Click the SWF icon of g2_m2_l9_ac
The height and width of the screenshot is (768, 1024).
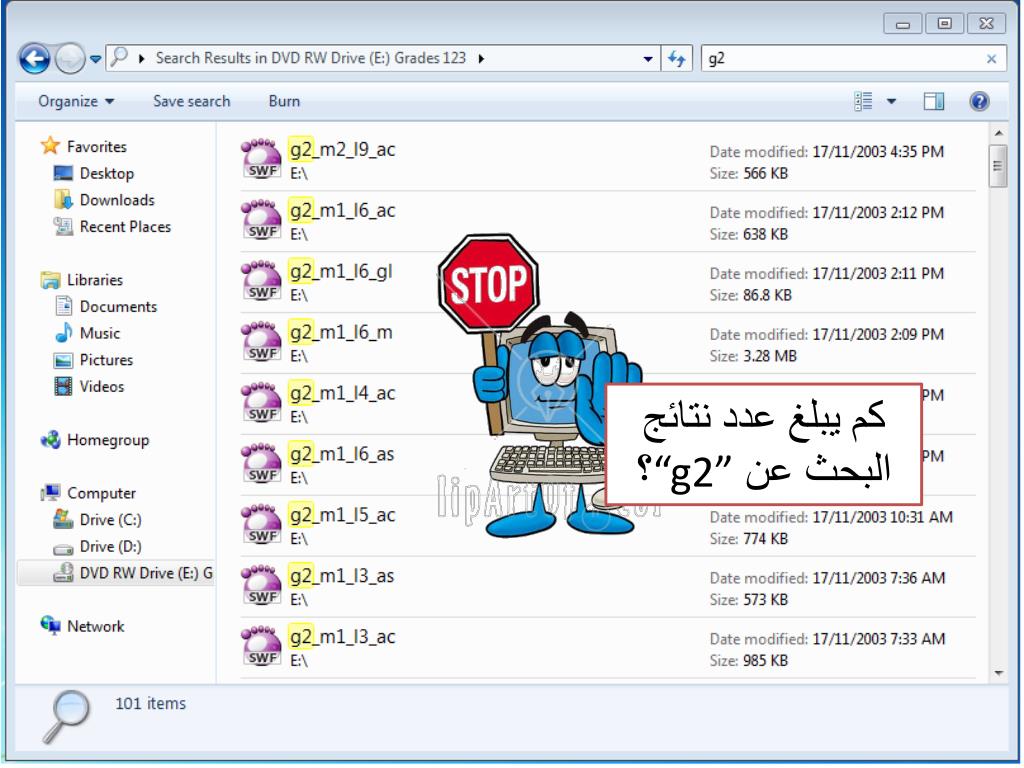coord(261,159)
